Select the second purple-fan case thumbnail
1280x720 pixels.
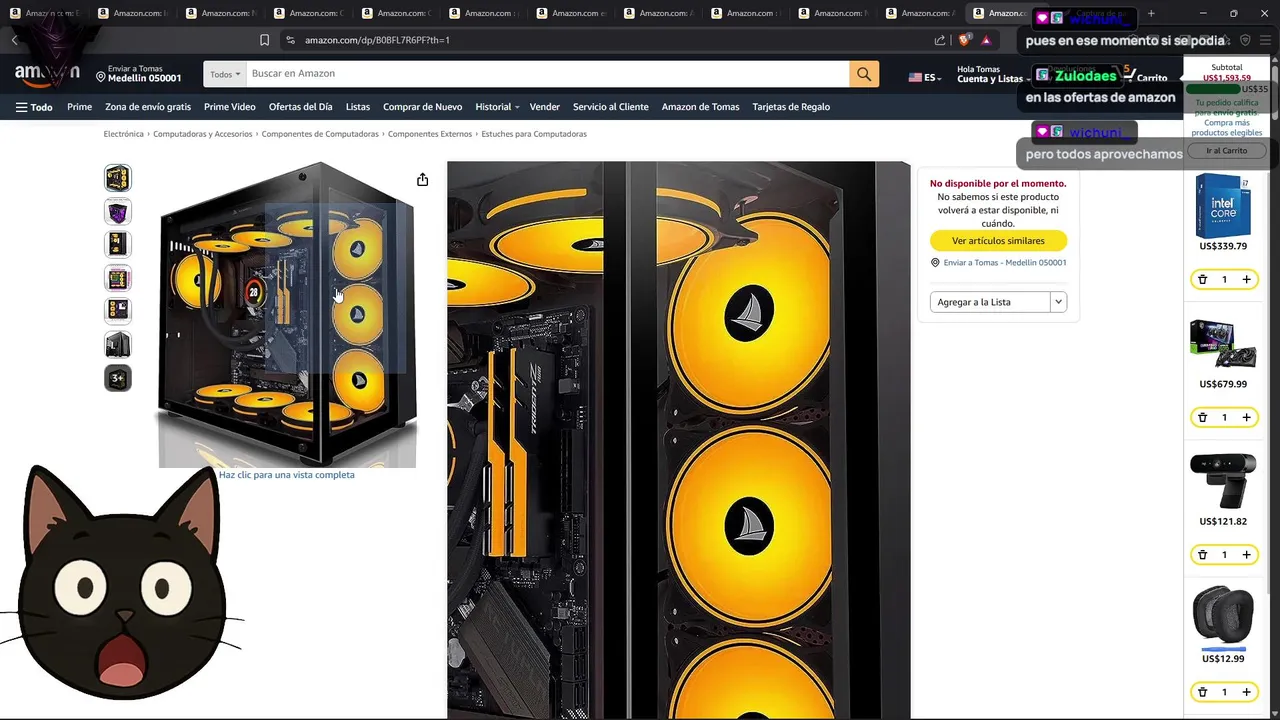[x=118, y=212]
